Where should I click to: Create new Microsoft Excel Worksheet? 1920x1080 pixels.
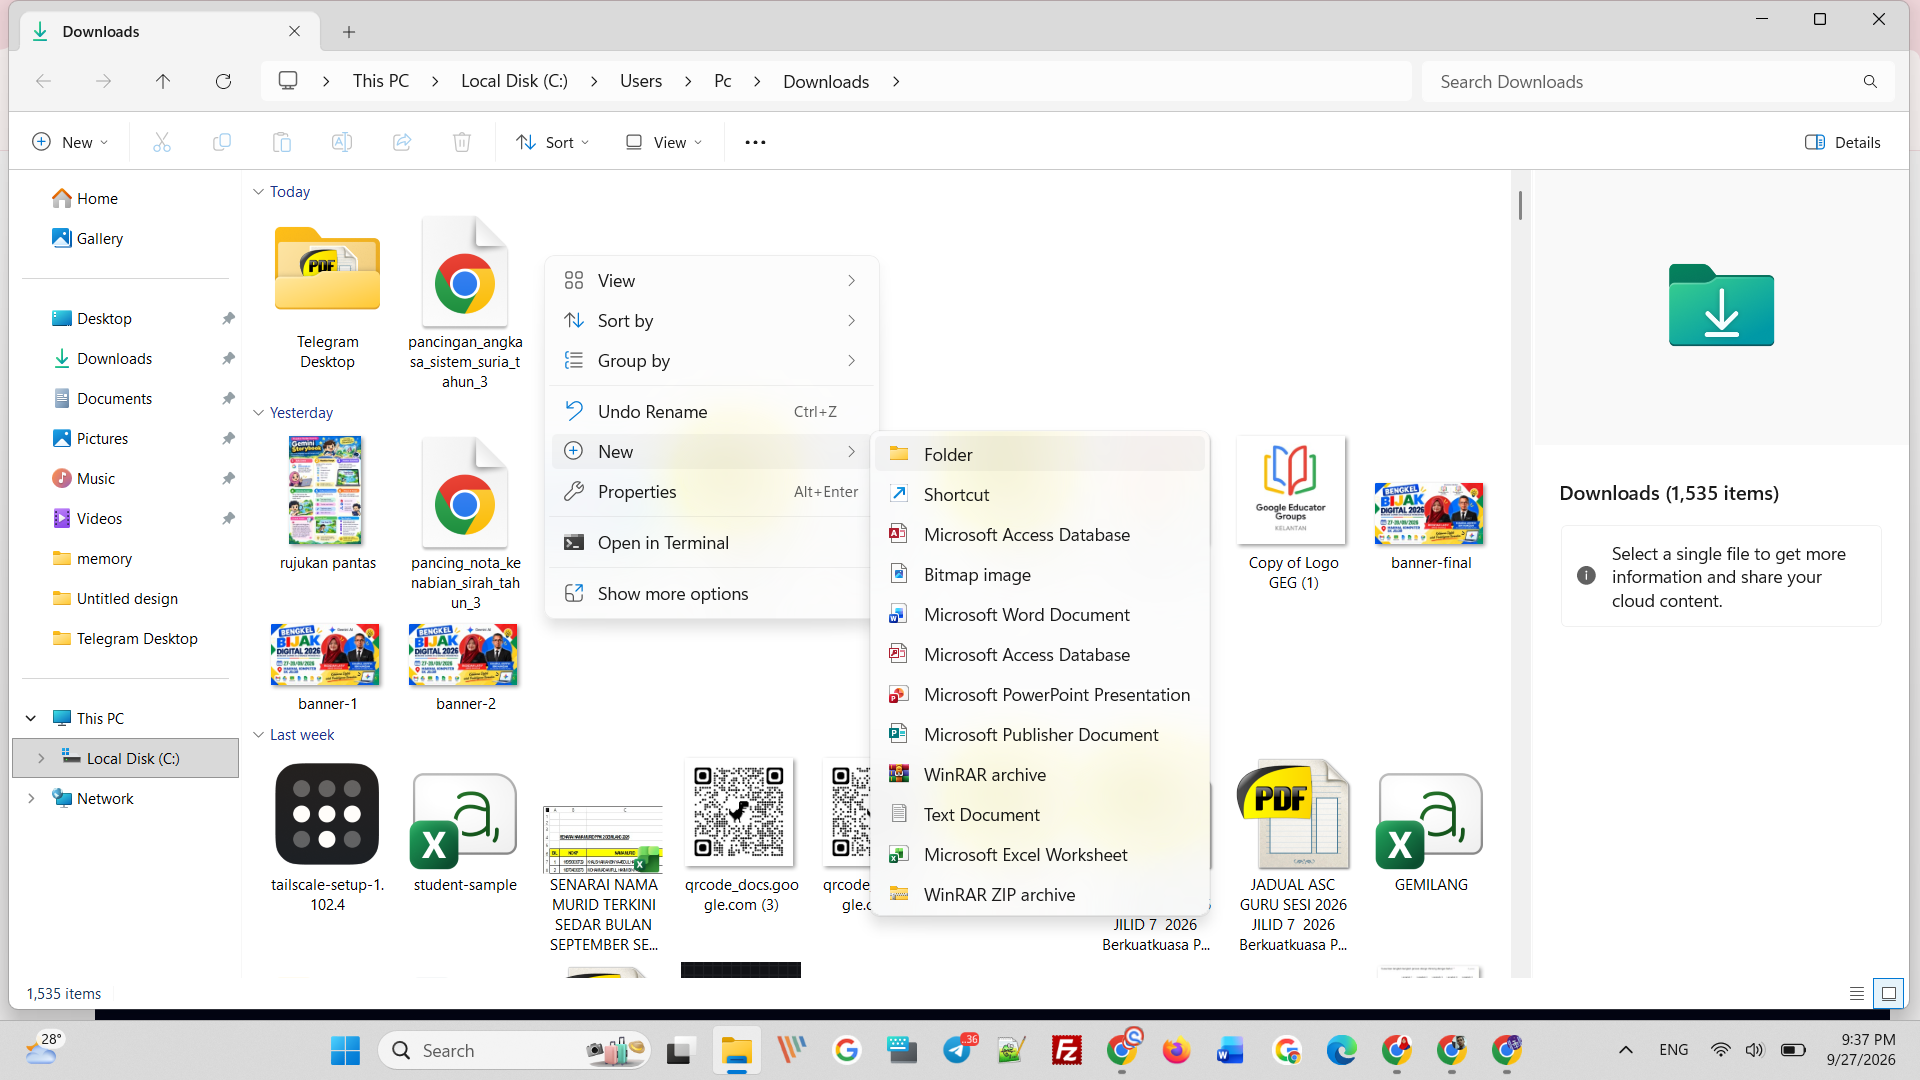point(1040,854)
